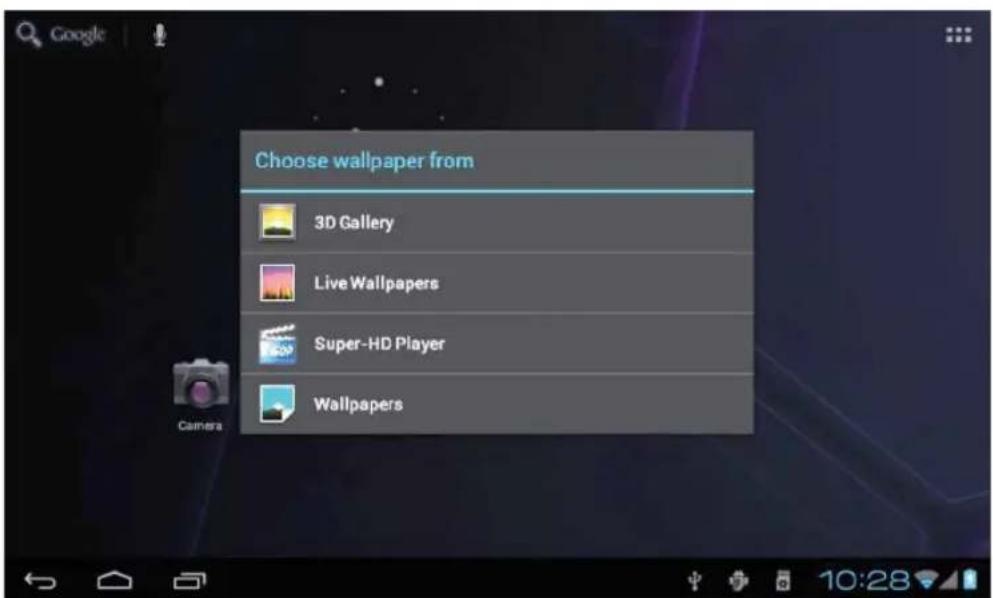Tap the Back navigation button

tap(40, 580)
